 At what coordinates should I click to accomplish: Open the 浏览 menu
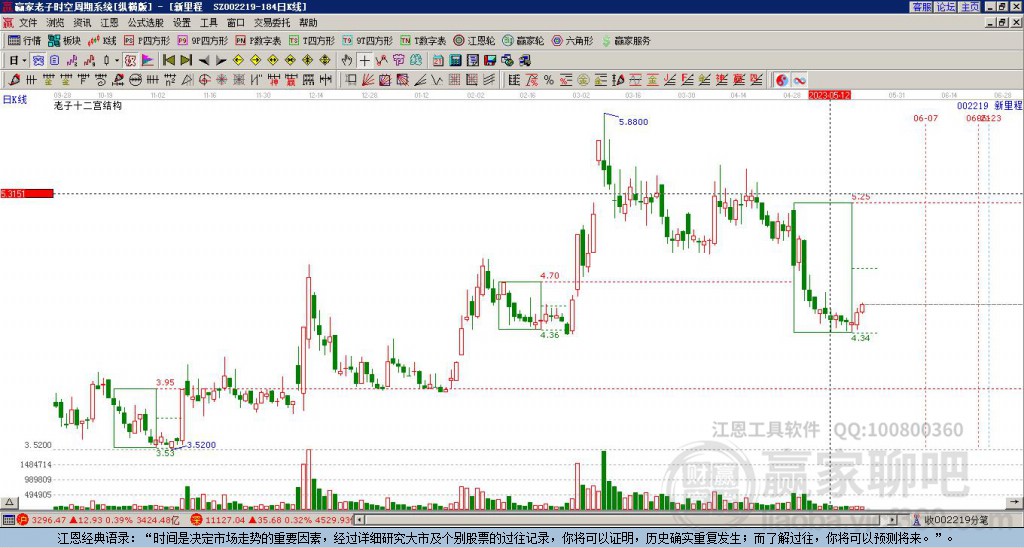tap(56, 23)
